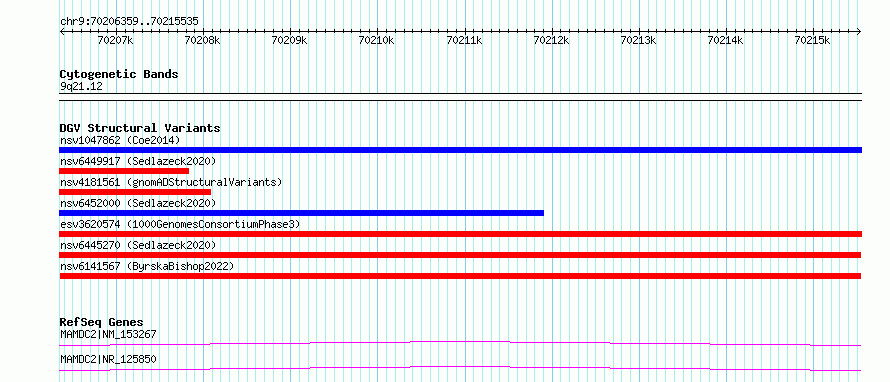Click the RefSeq Genes track title
The height and width of the screenshot is (382, 890).
point(102,322)
